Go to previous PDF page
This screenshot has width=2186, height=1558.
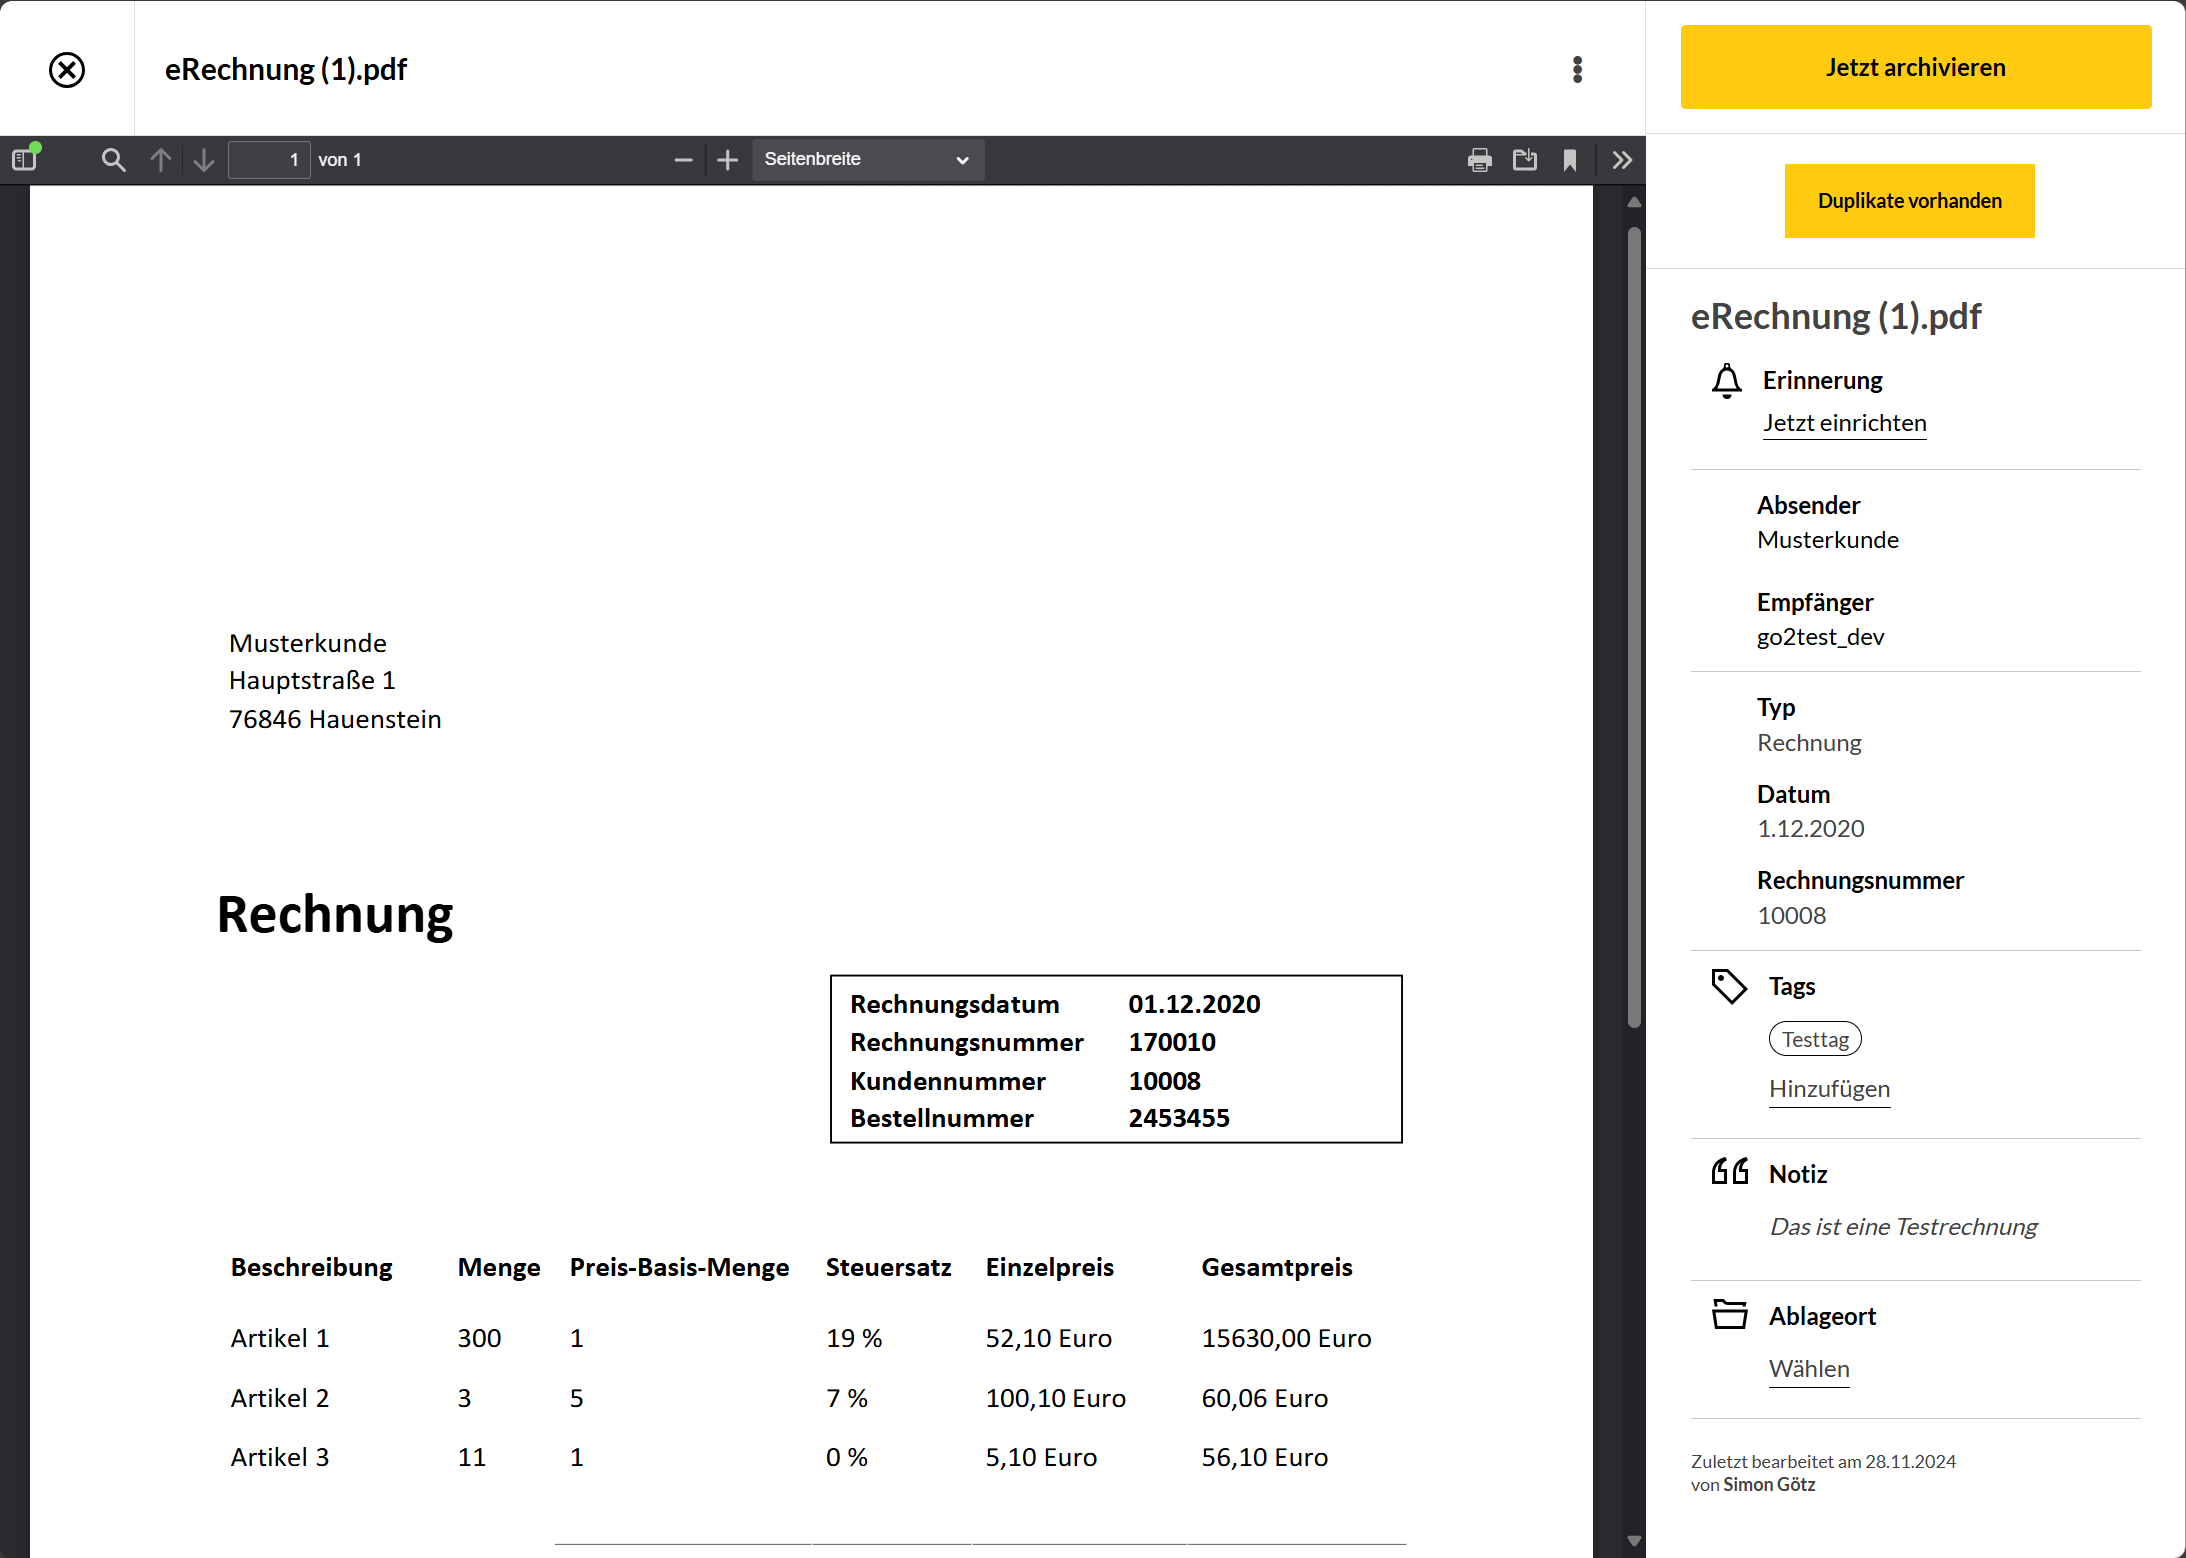click(x=160, y=160)
